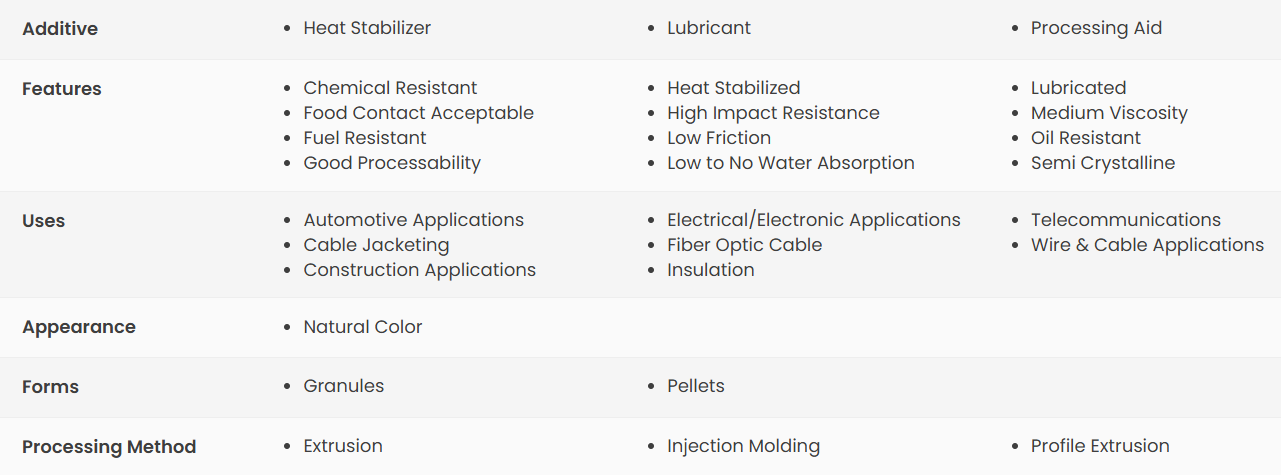Select the Lubricant additive item
Image resolution: width=1281 pixels, height=475 pixels.
709,28
